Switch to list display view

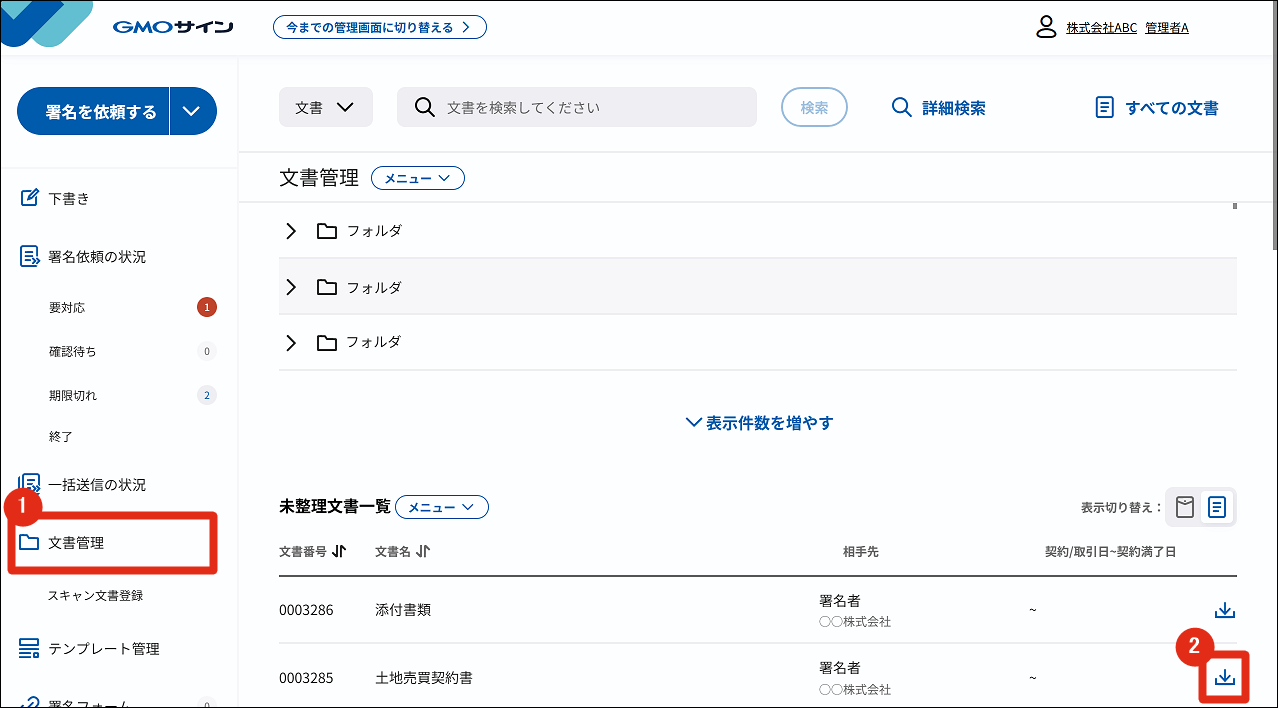click(1216, 507)
